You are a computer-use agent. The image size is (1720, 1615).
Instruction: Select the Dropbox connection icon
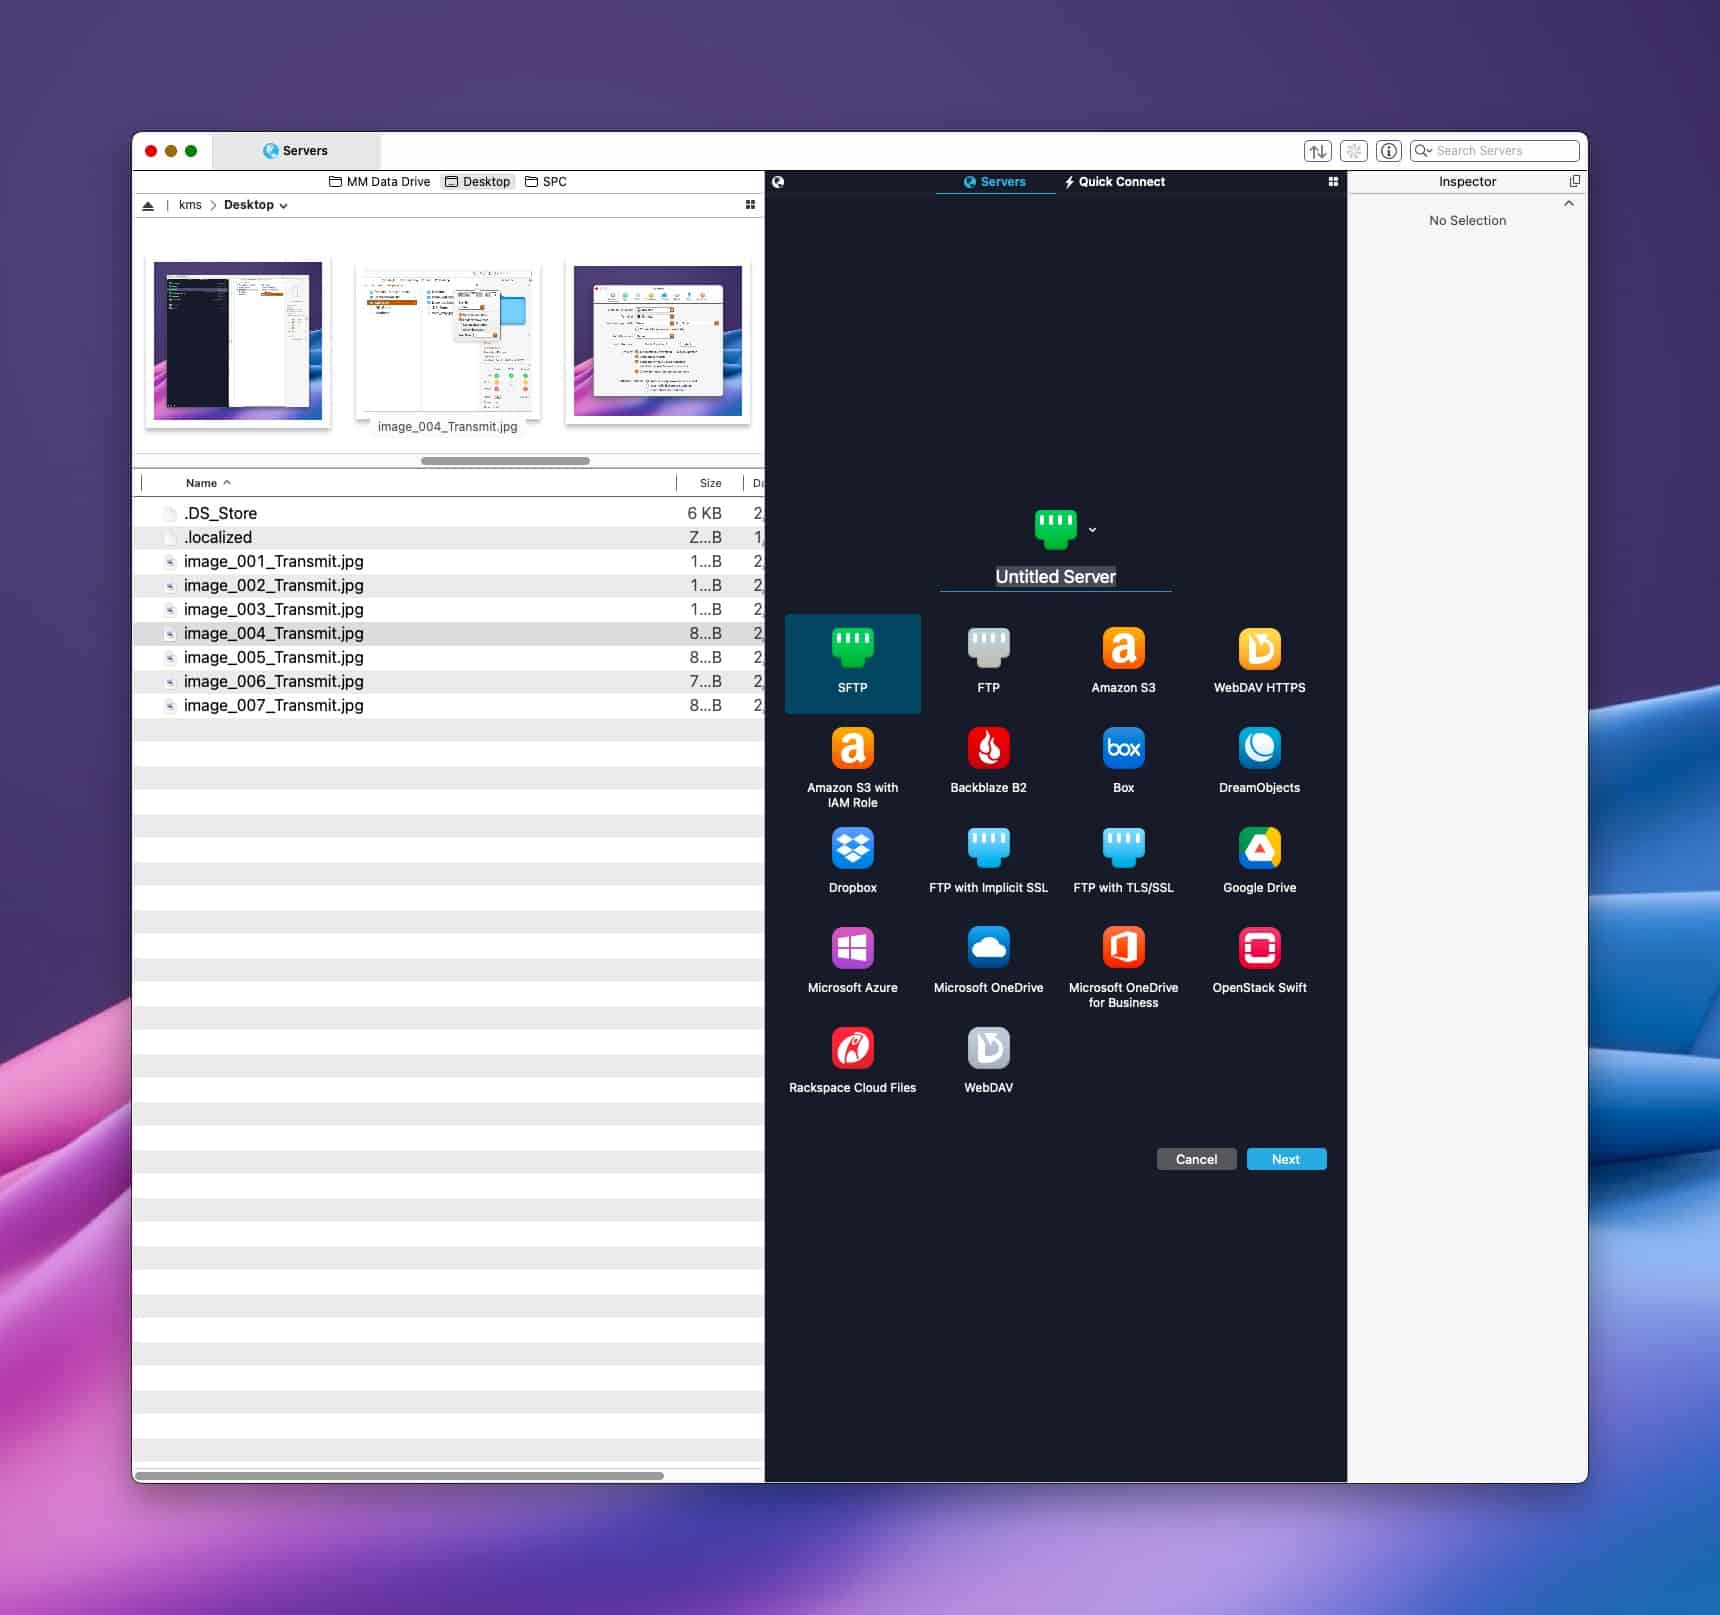[852, 849]
